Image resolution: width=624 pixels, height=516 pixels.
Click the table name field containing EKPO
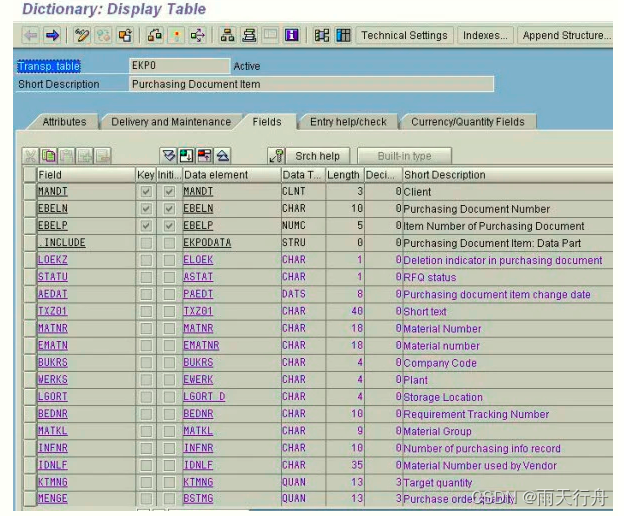click(x=179, y=66)
